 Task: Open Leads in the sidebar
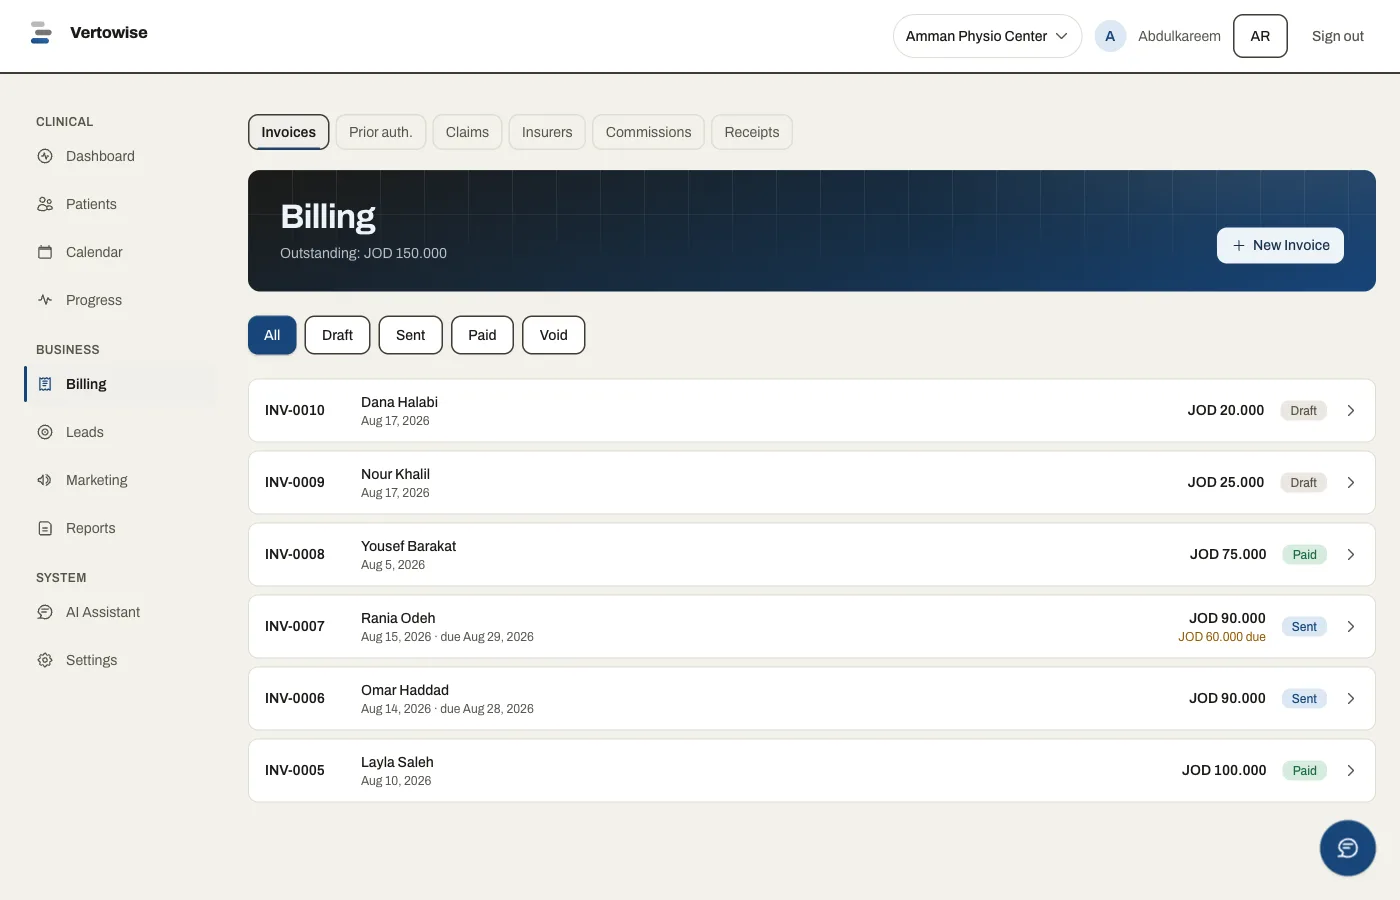pos(120,432)
